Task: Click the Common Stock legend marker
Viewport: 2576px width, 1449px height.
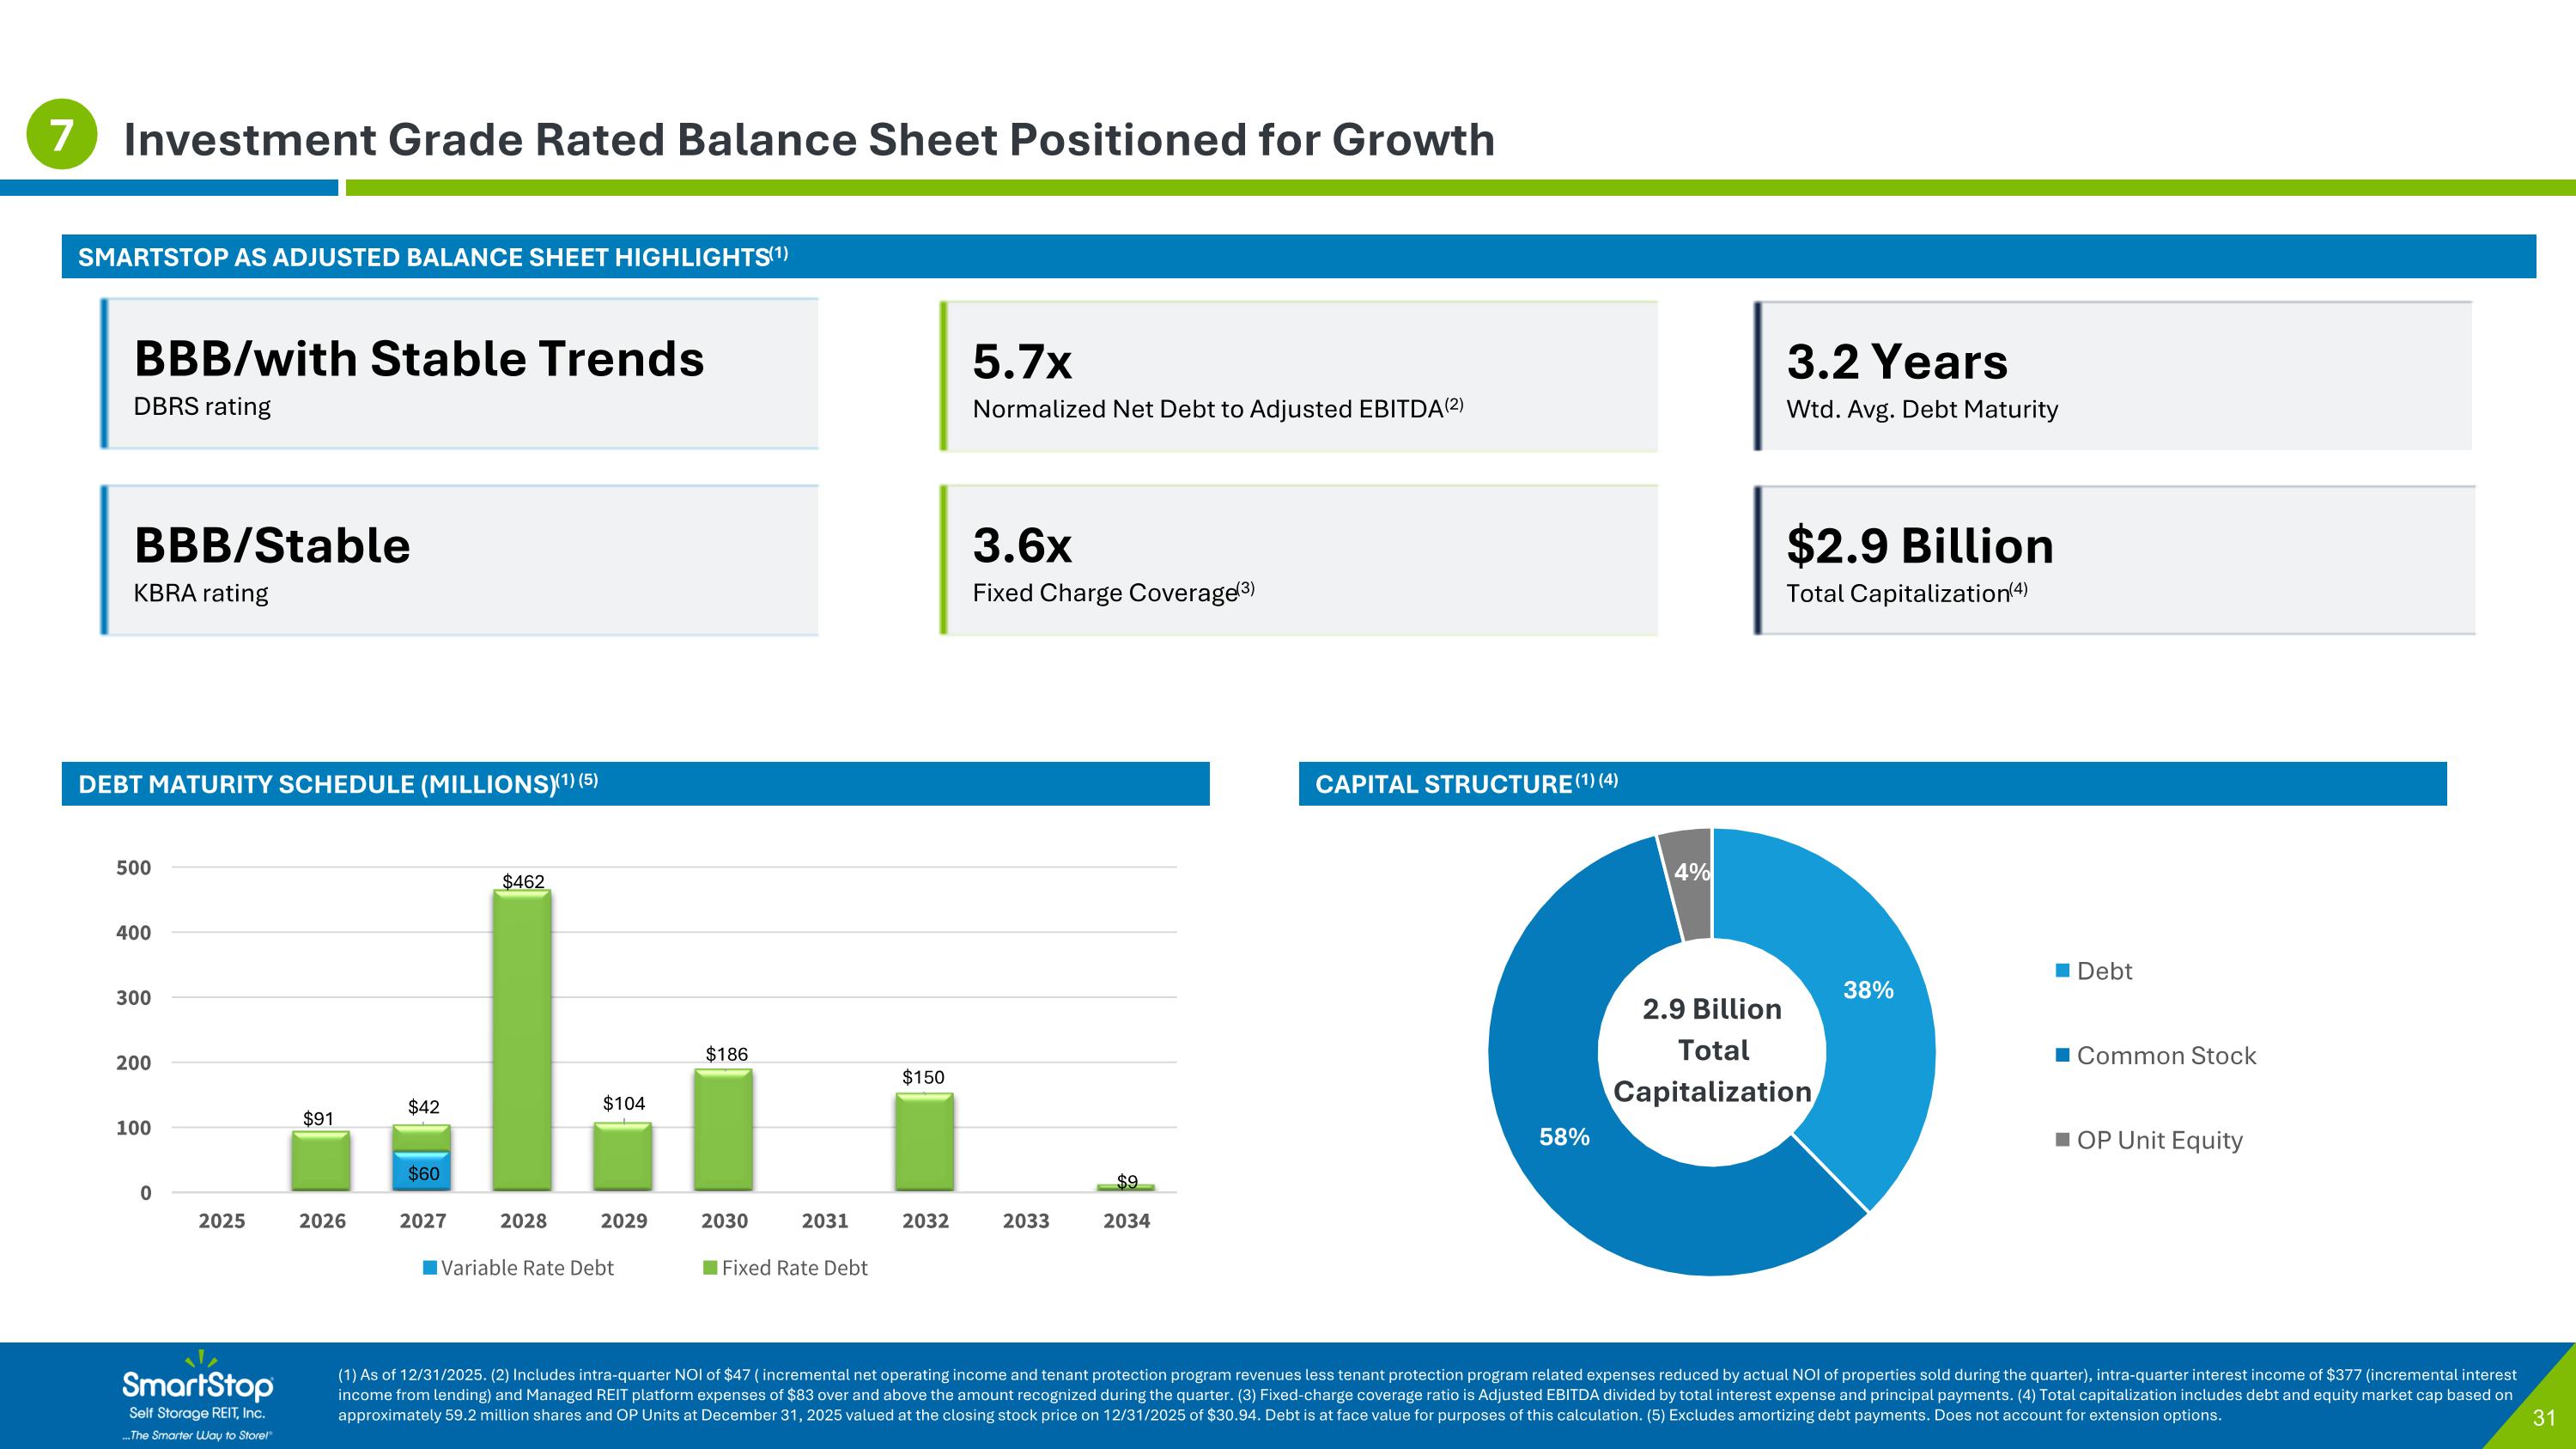Action: 2062,1055
